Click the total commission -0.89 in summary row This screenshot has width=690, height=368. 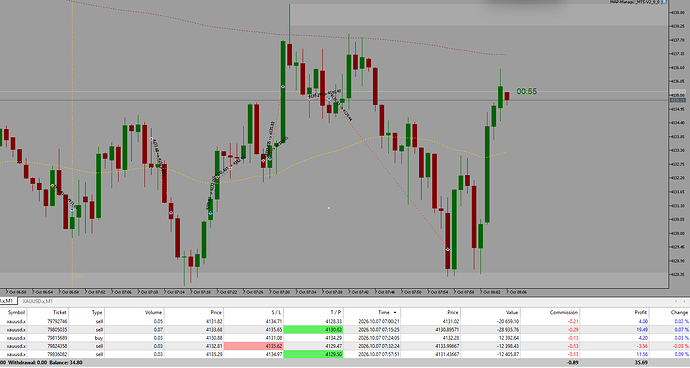(x=573, y=363)
